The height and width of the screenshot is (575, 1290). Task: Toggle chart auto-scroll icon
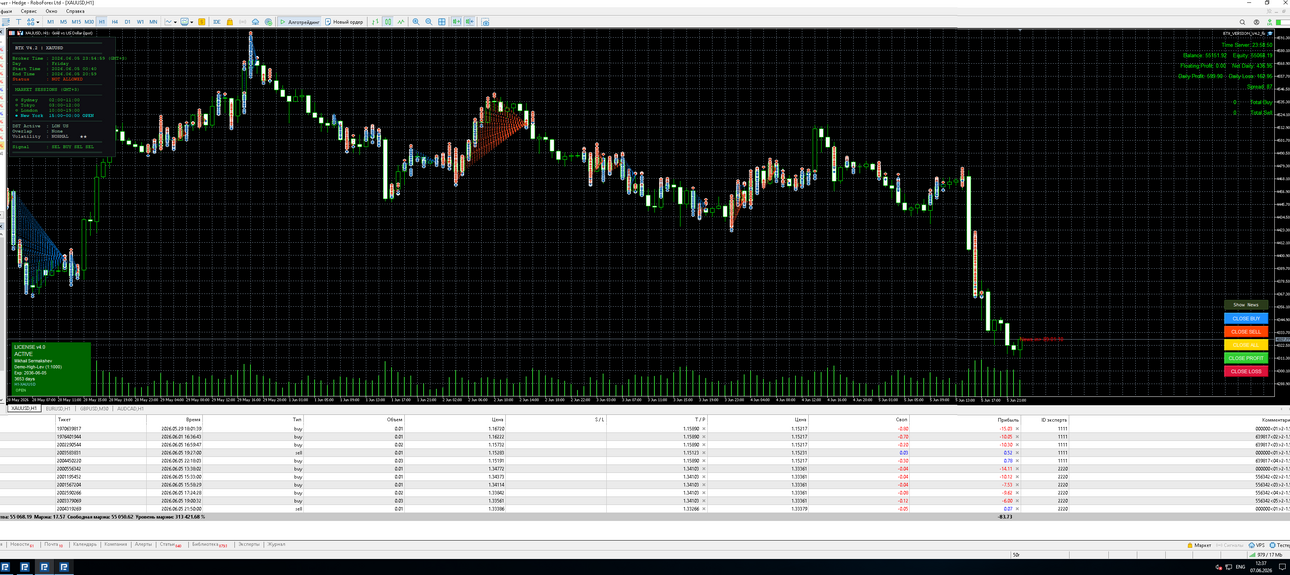(457, 21)
